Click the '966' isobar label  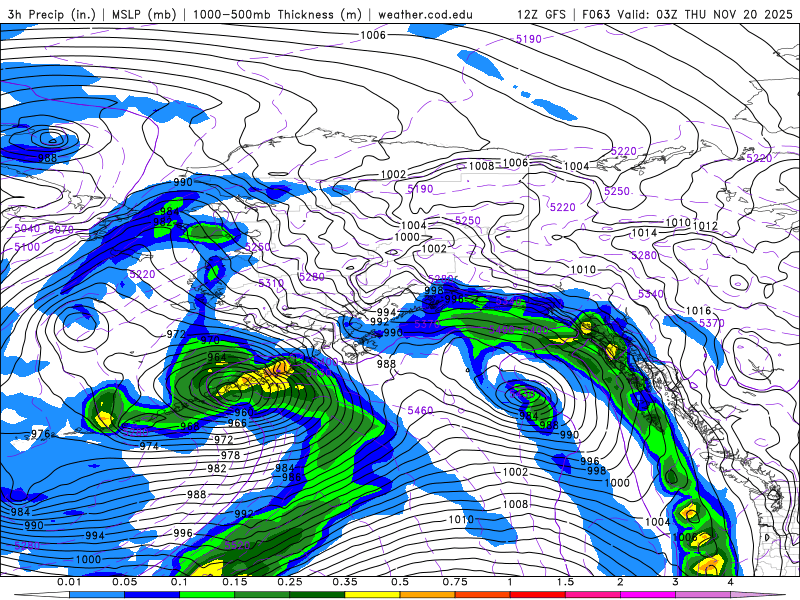point(237,423)
